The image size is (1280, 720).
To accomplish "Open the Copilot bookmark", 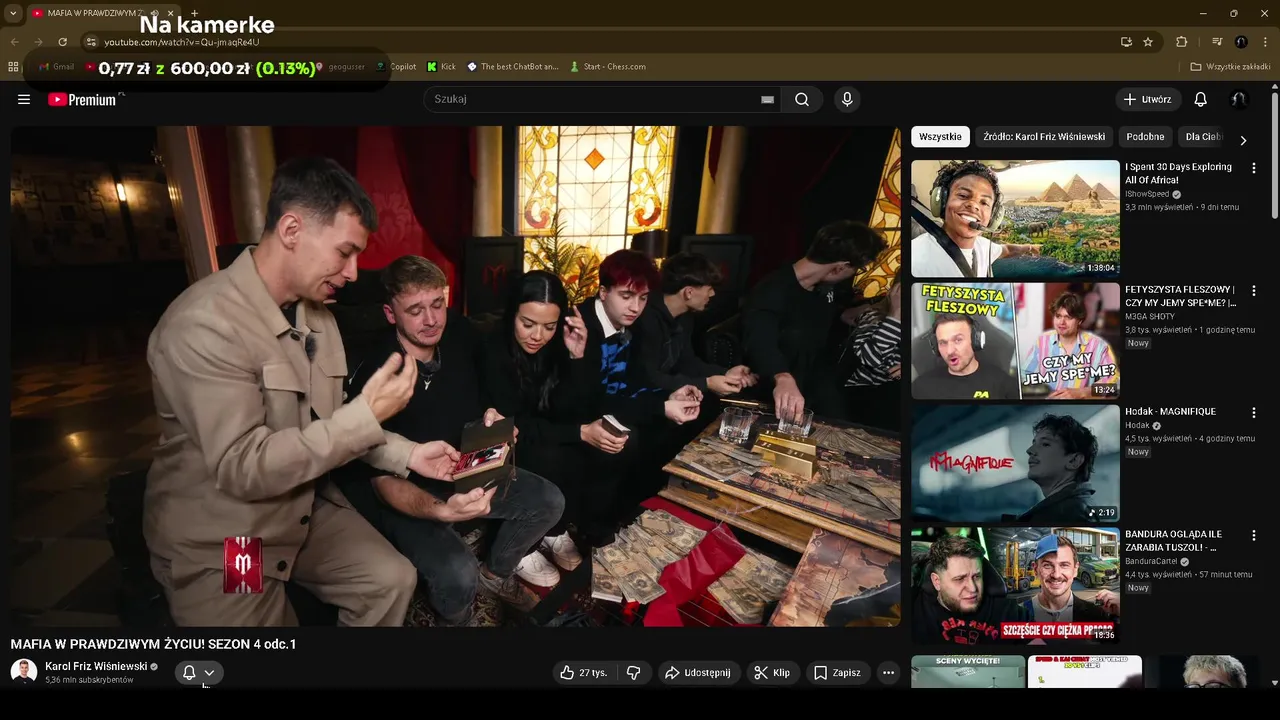I will 396,67.
